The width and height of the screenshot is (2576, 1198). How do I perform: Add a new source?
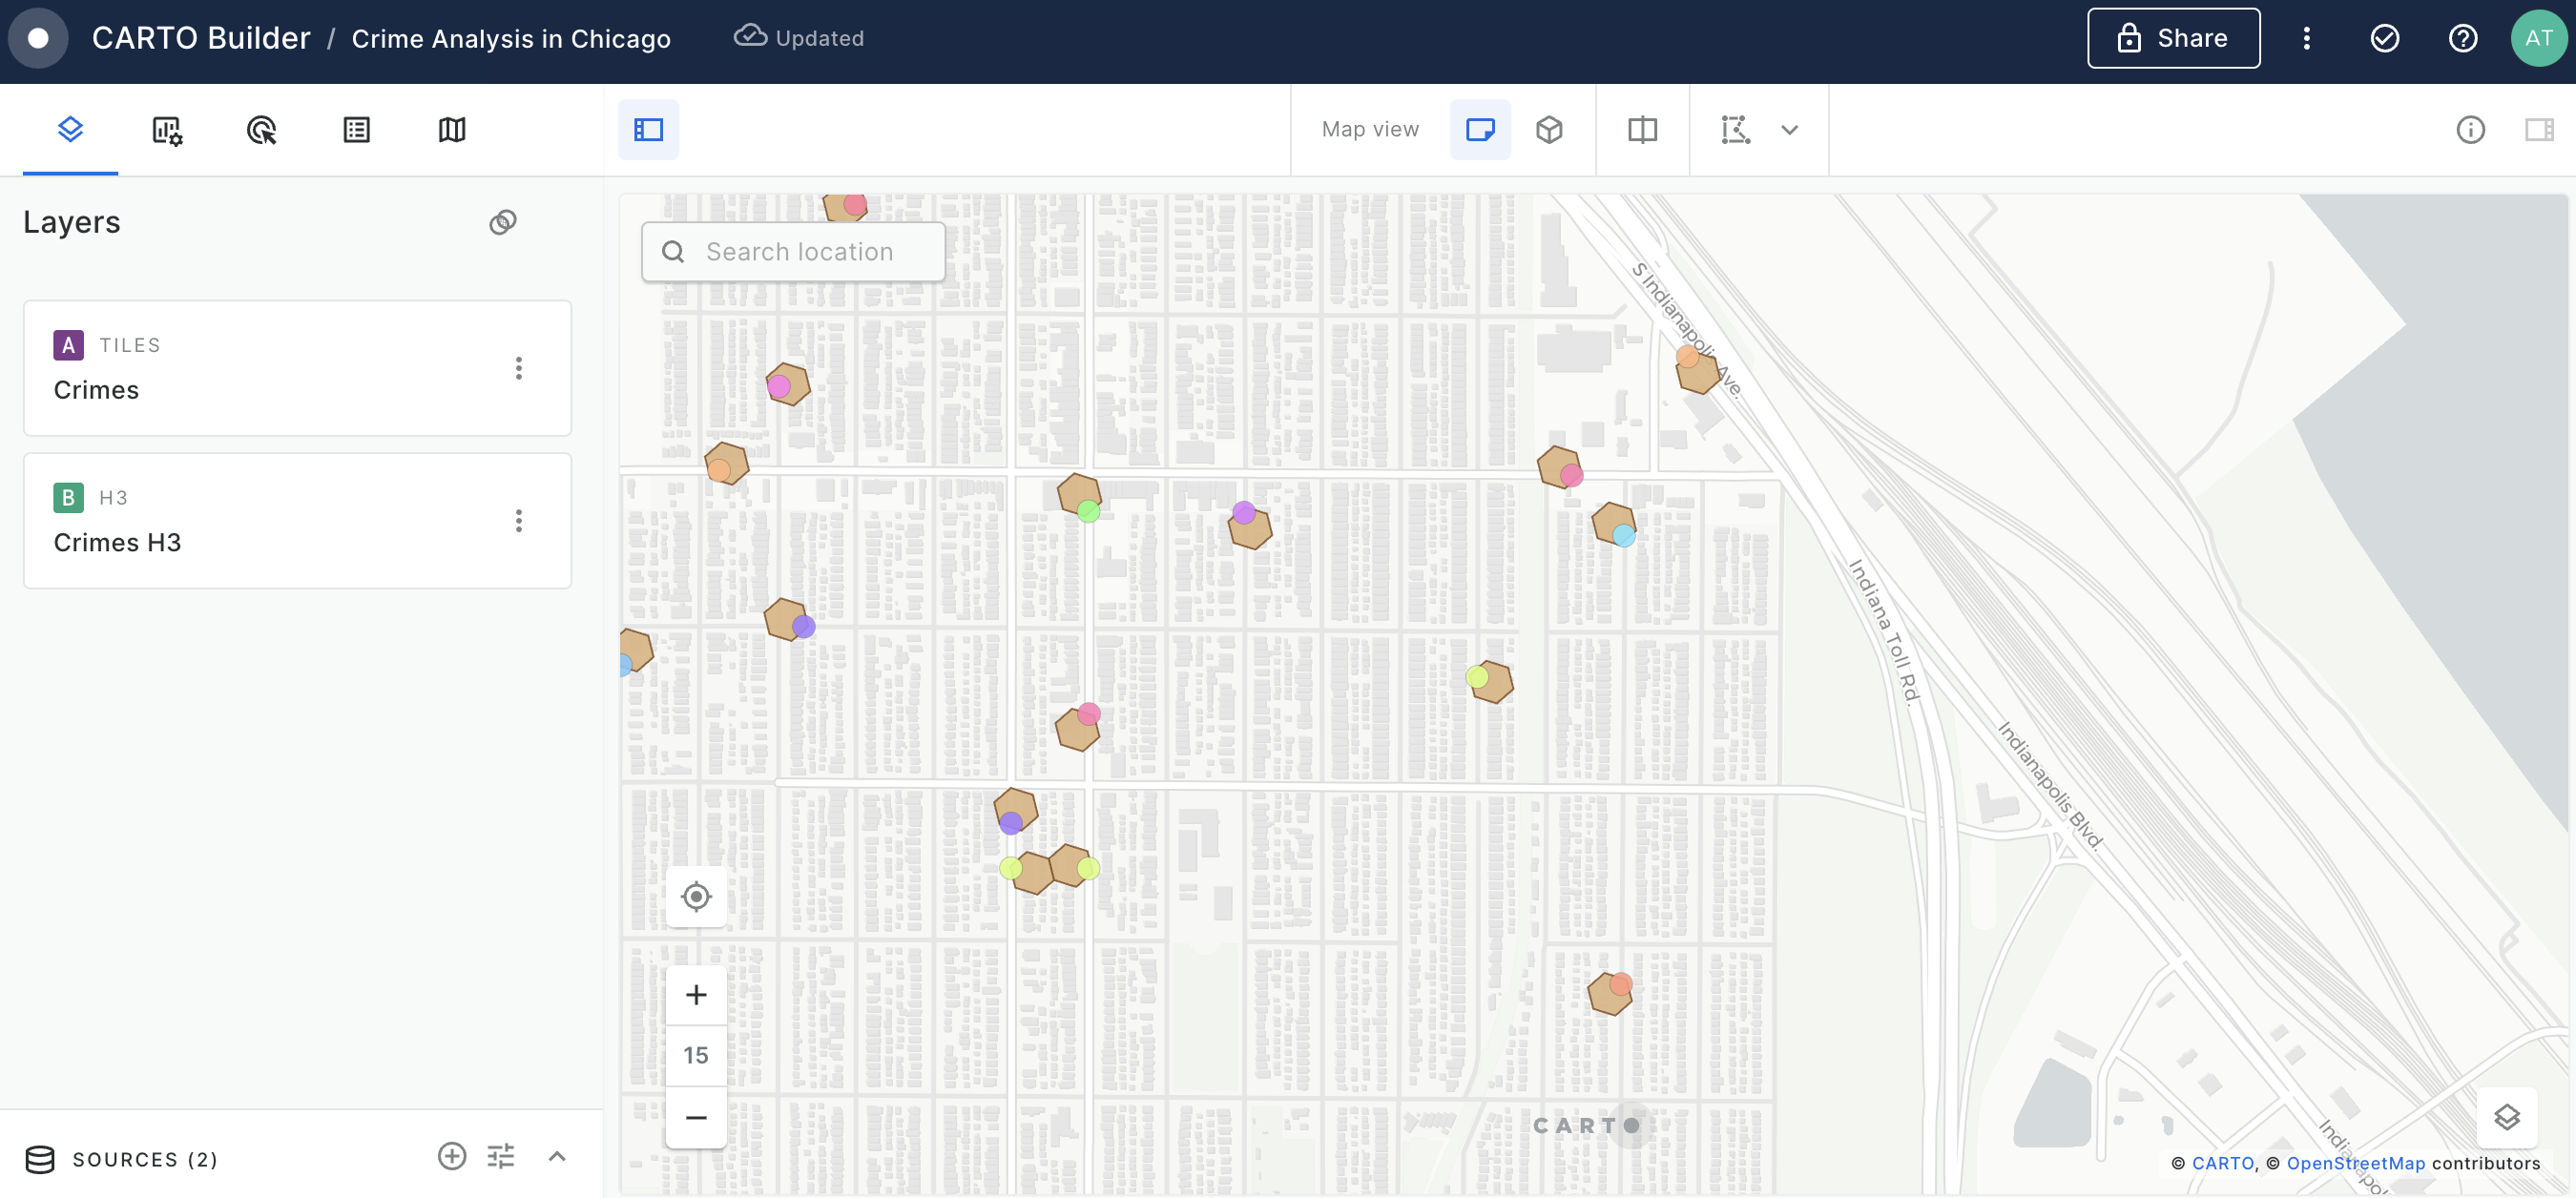pyautogui.click(x=452, y=1157)
